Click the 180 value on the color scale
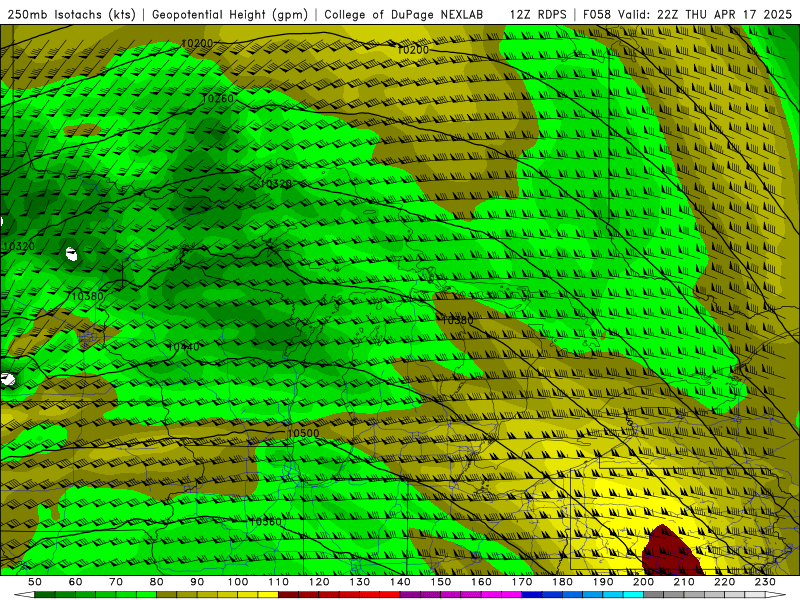This screenshot has height=600, width=800. [x=562, y=582]
